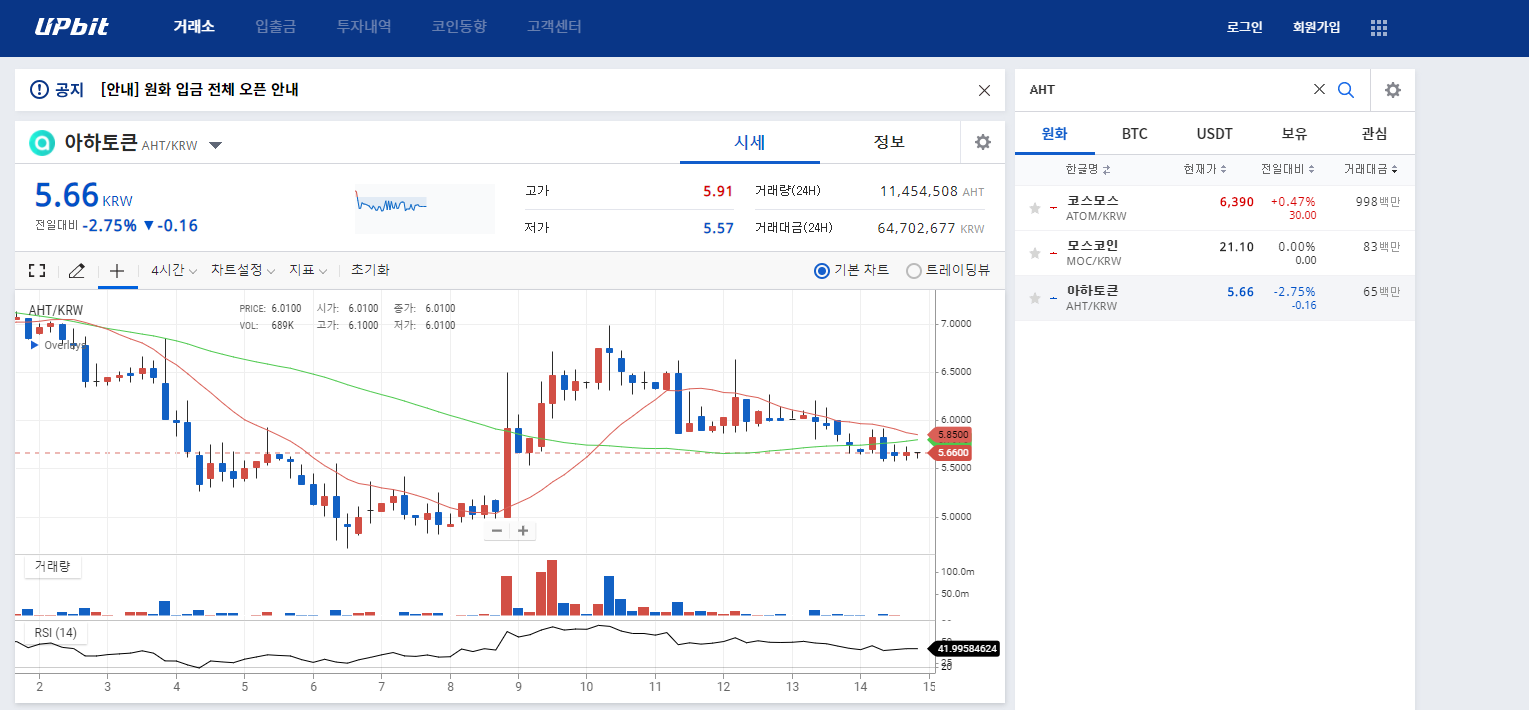
Task: Click the 아하토큰 coin logo icon
Action: pyautogui.click(x=42, y=143)
